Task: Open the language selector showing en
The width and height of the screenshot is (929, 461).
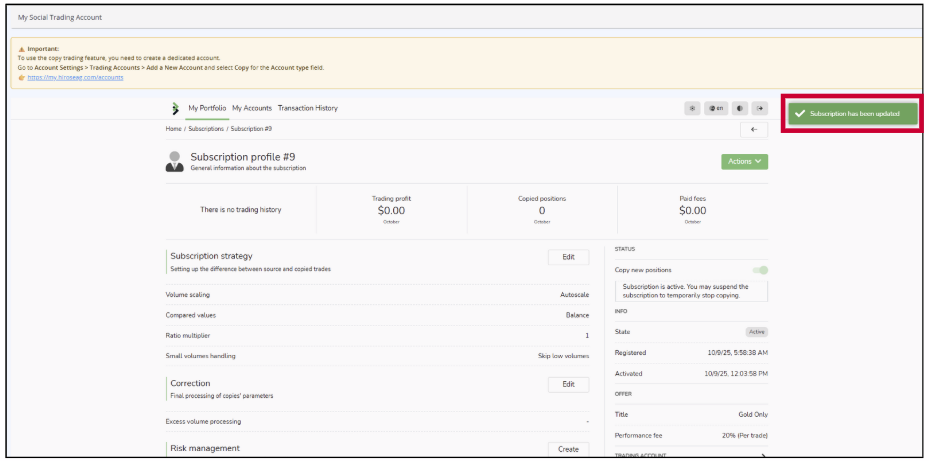Action: click(x=716, y=108)
